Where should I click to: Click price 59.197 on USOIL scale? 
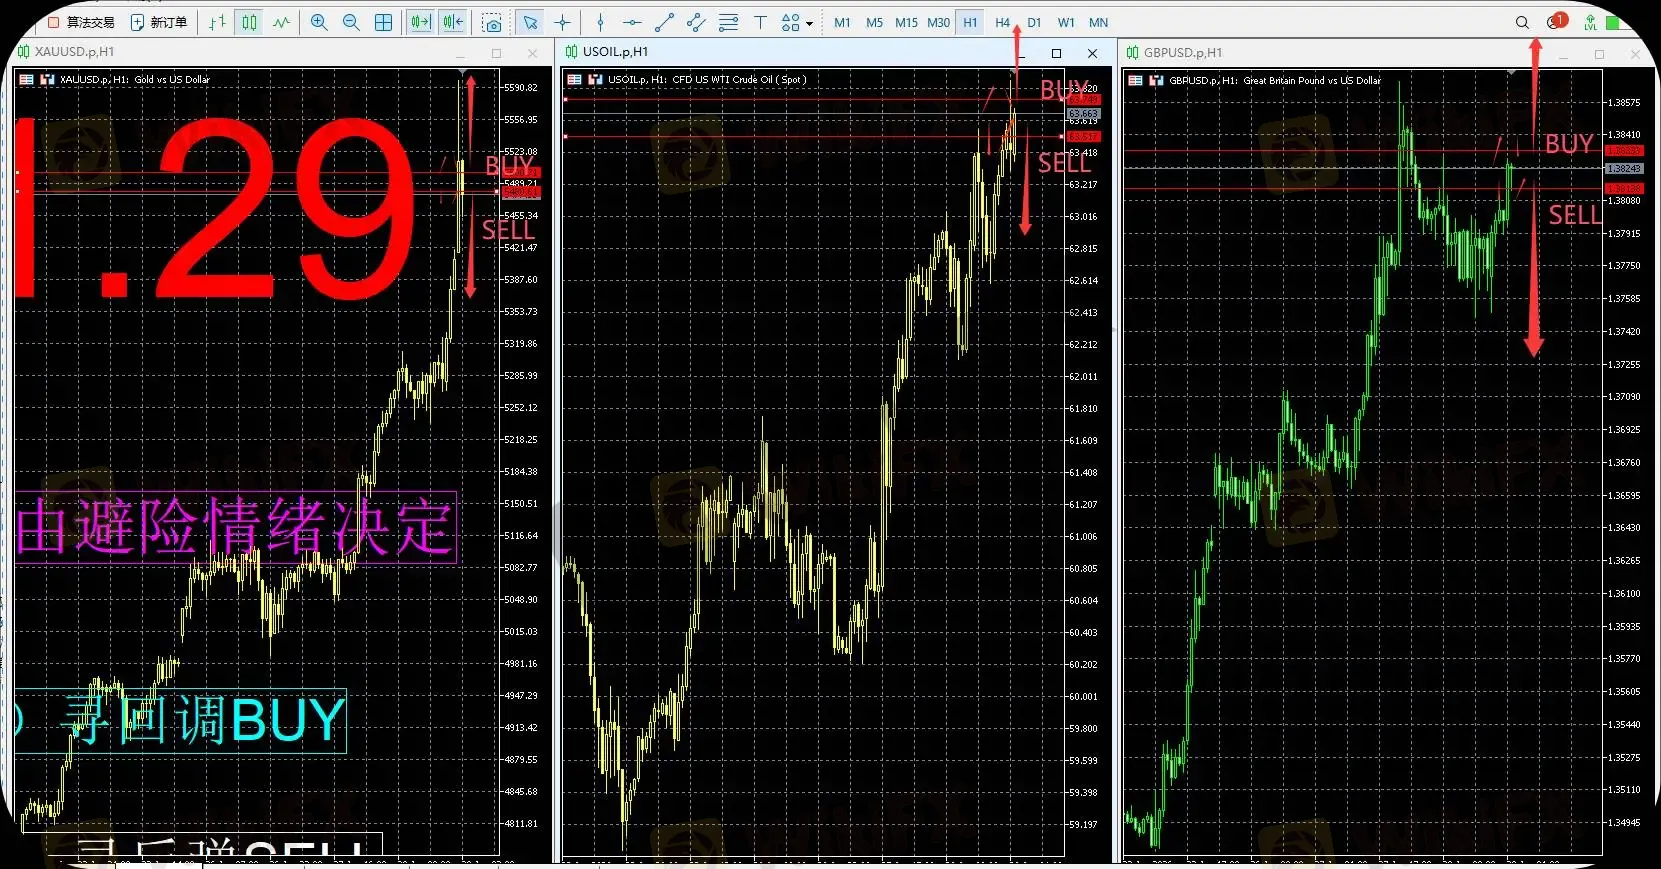(x=1083, y=824)
